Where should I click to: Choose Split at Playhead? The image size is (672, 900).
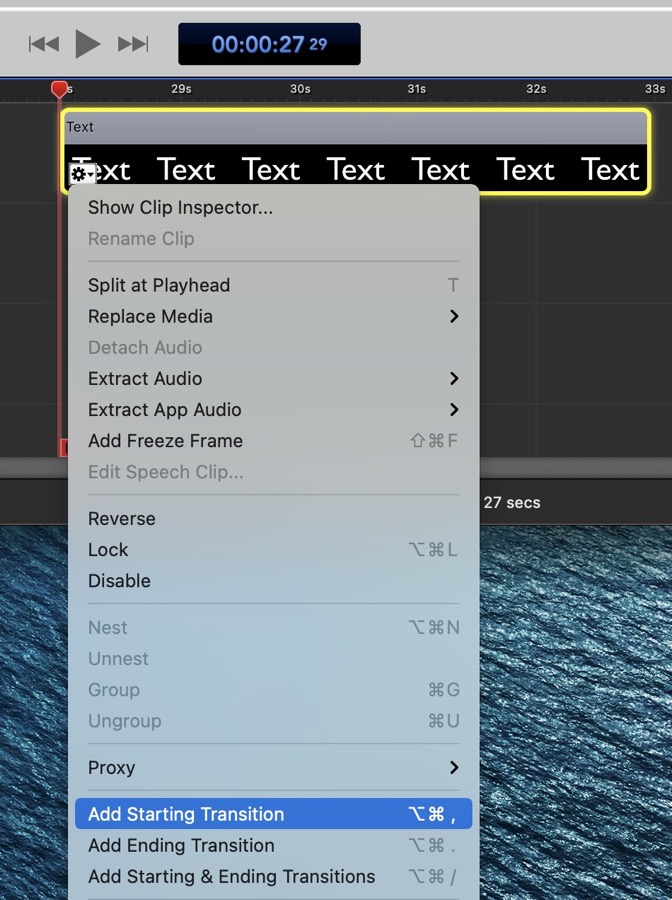click(x=159, y=286)
